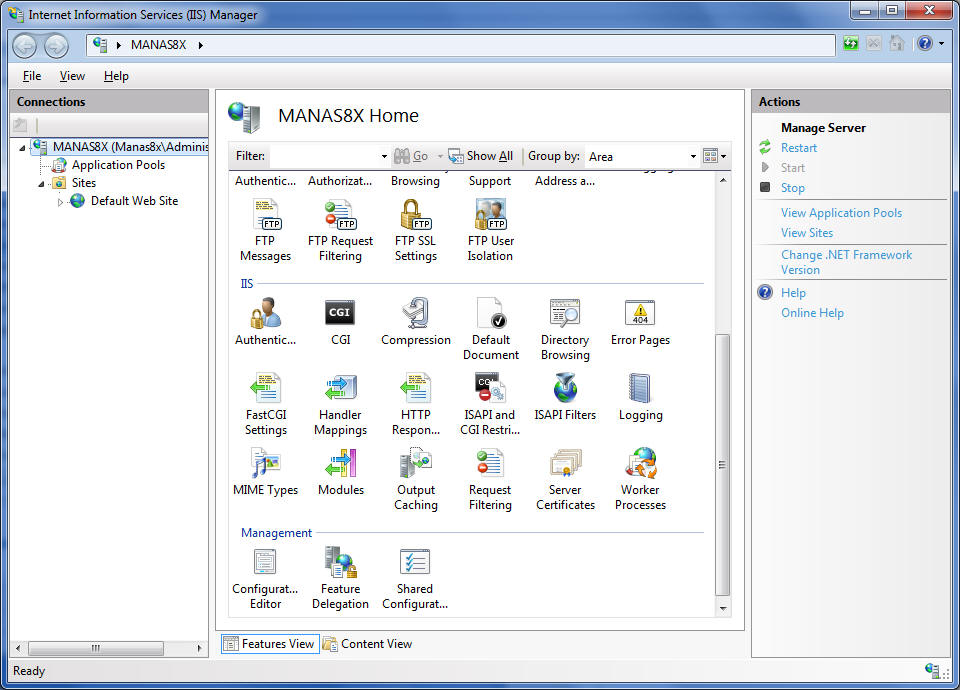The width and height of the screenshot is (960, 690).
Task: Open the Server Certificates feature icon
Action: click(565, 464)
